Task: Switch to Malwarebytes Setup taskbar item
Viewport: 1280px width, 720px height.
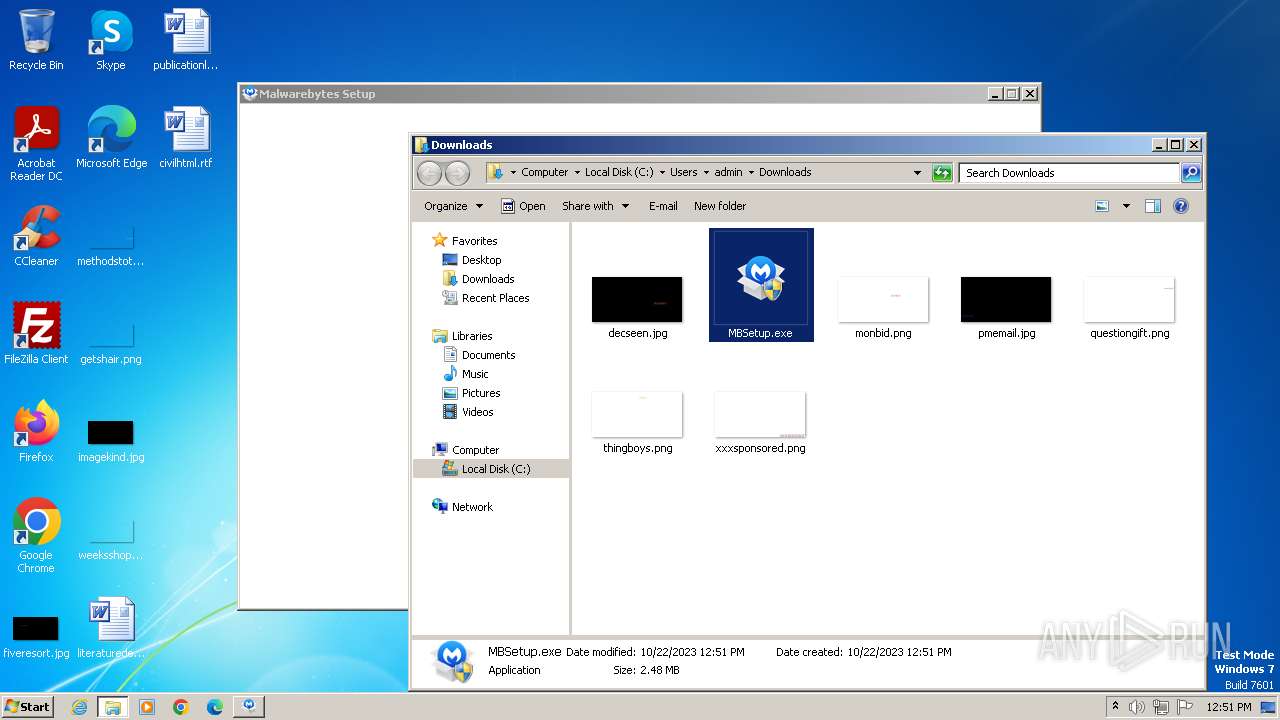Action: tap(249, 707)
